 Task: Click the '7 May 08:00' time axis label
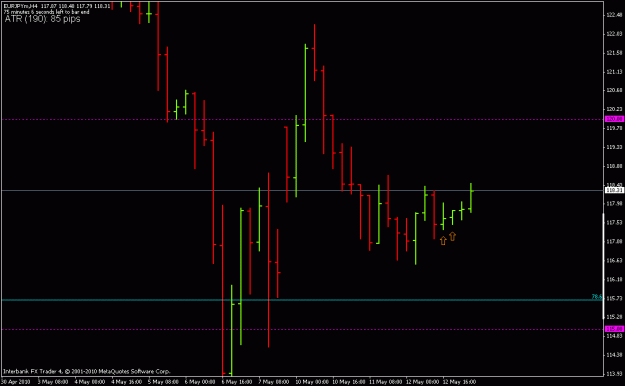click(274, 382)
